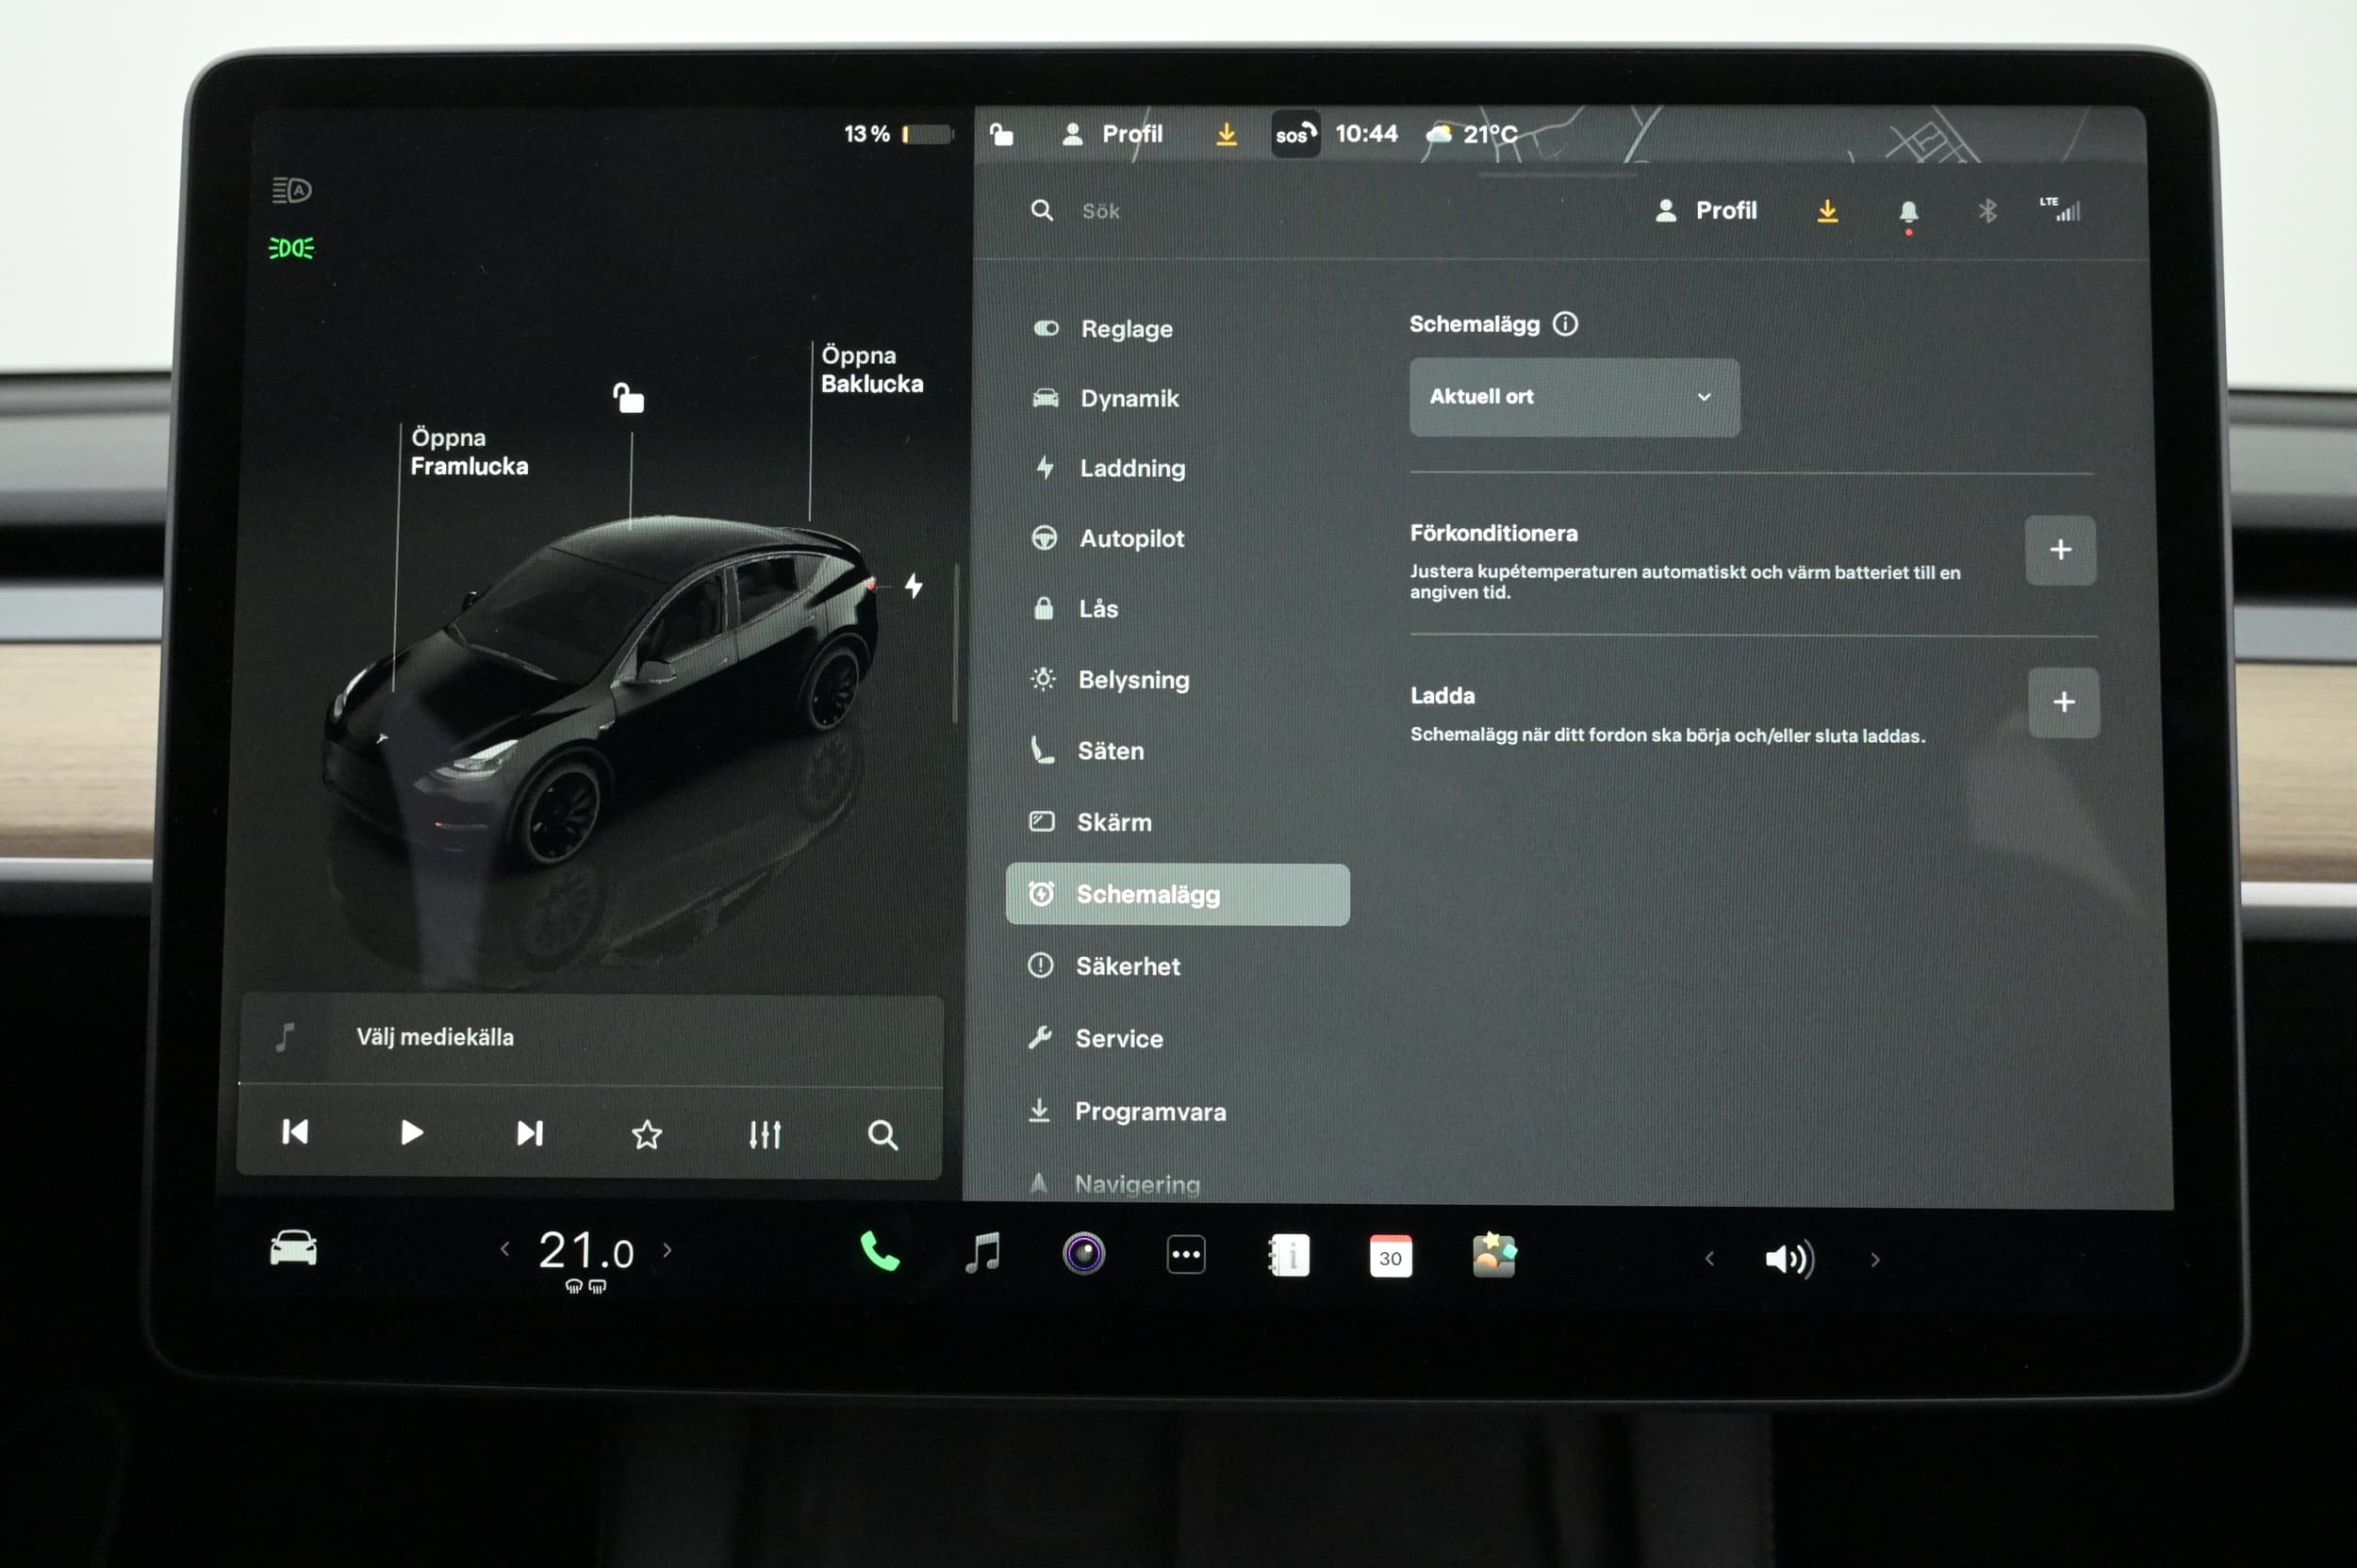2357x1568 pixels.
Task: Open Bluetooth settings icon
Action: (x=1987, y=211)
